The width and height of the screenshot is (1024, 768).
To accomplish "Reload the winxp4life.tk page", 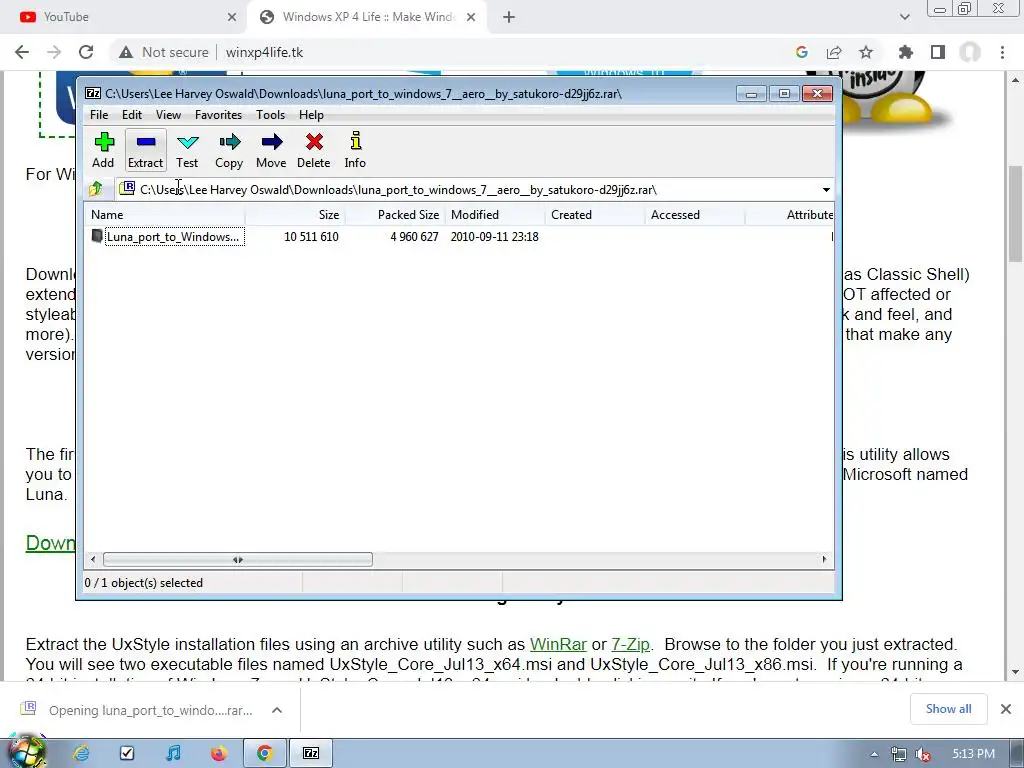I will [86, 52].
